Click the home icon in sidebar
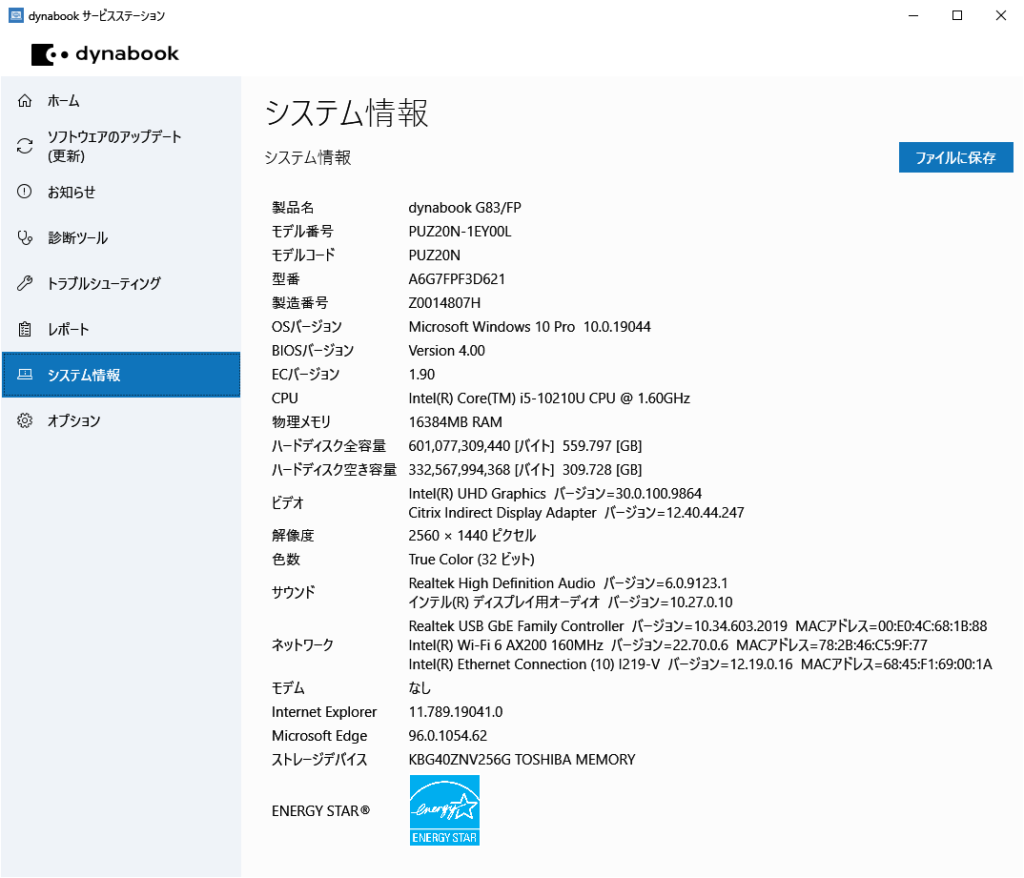 [25, 101]
